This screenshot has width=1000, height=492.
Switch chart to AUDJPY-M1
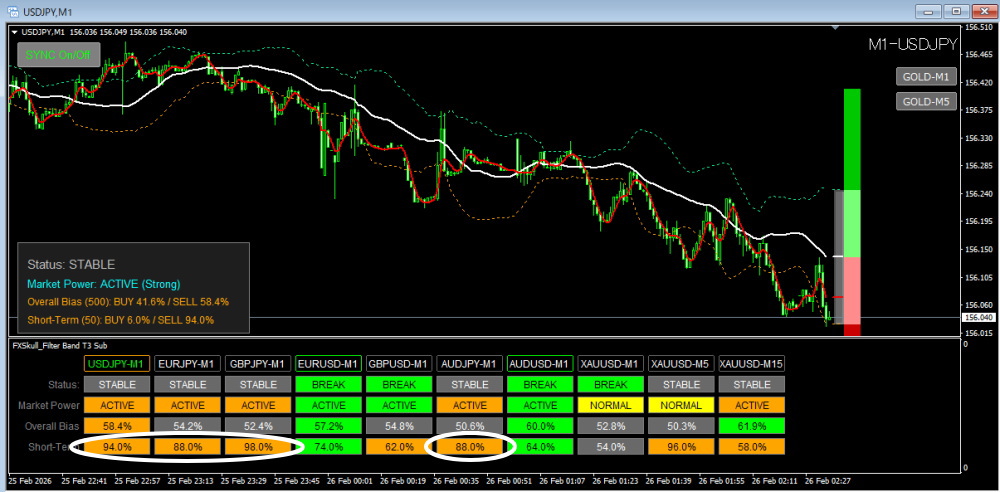(469, 363)
